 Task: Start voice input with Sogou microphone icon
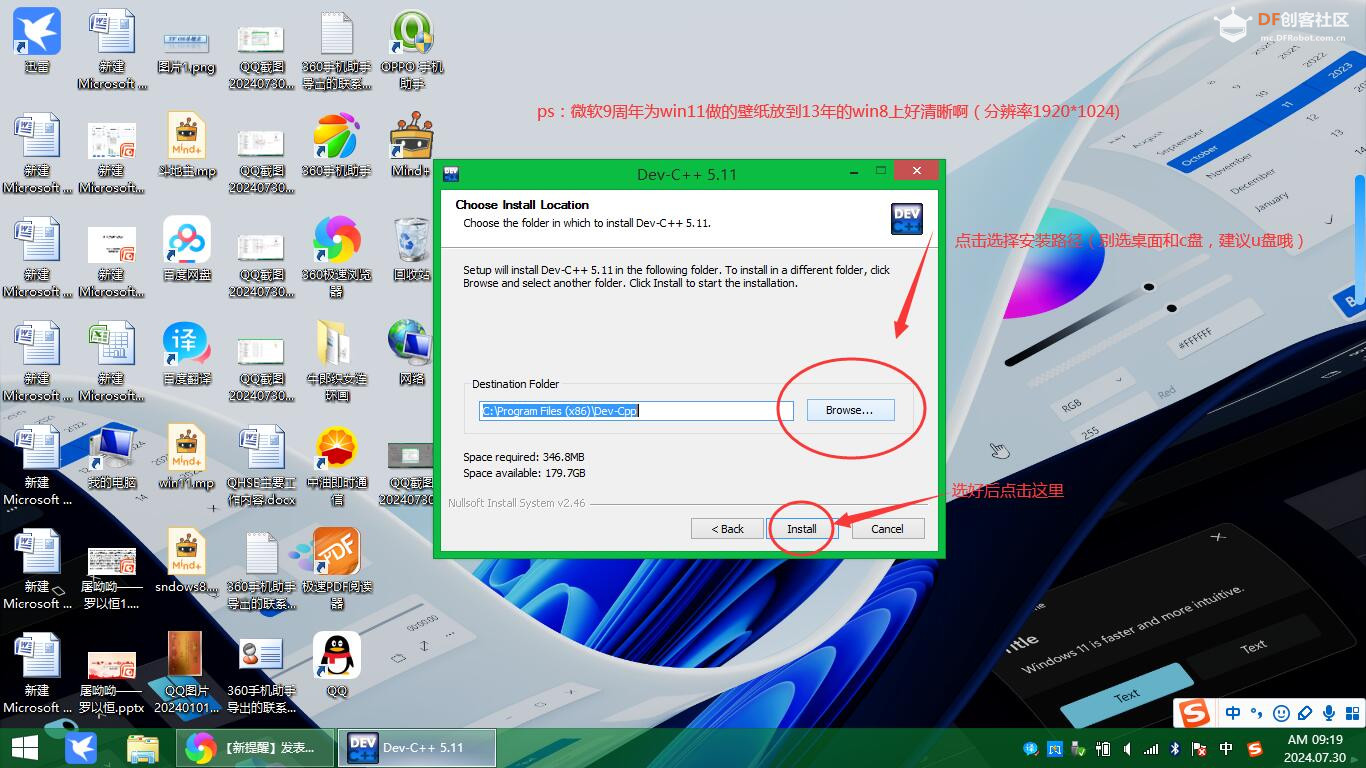(x=1329, y=713)
